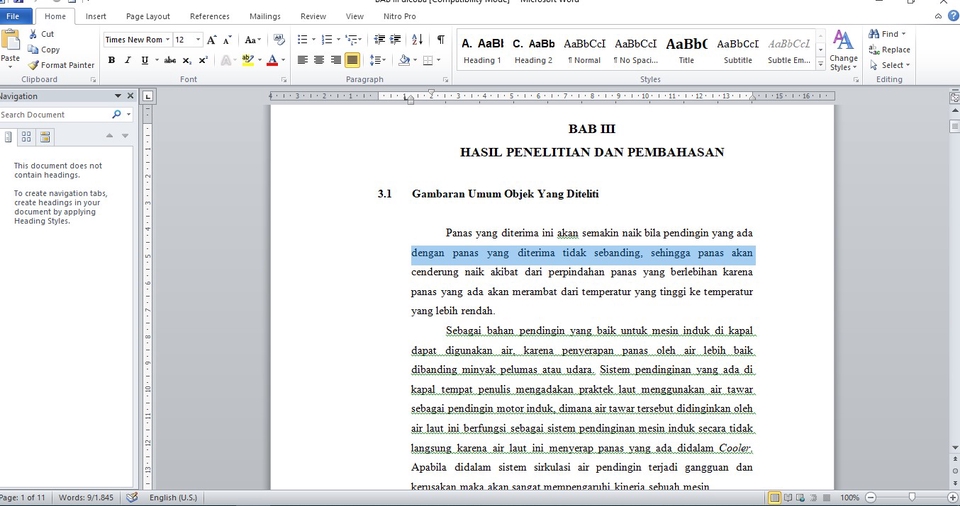The width and height of the screenshot is (960, 506).
Task: Toggle Show/Hide paragraph marks
Action: click(x=440, y=40)
